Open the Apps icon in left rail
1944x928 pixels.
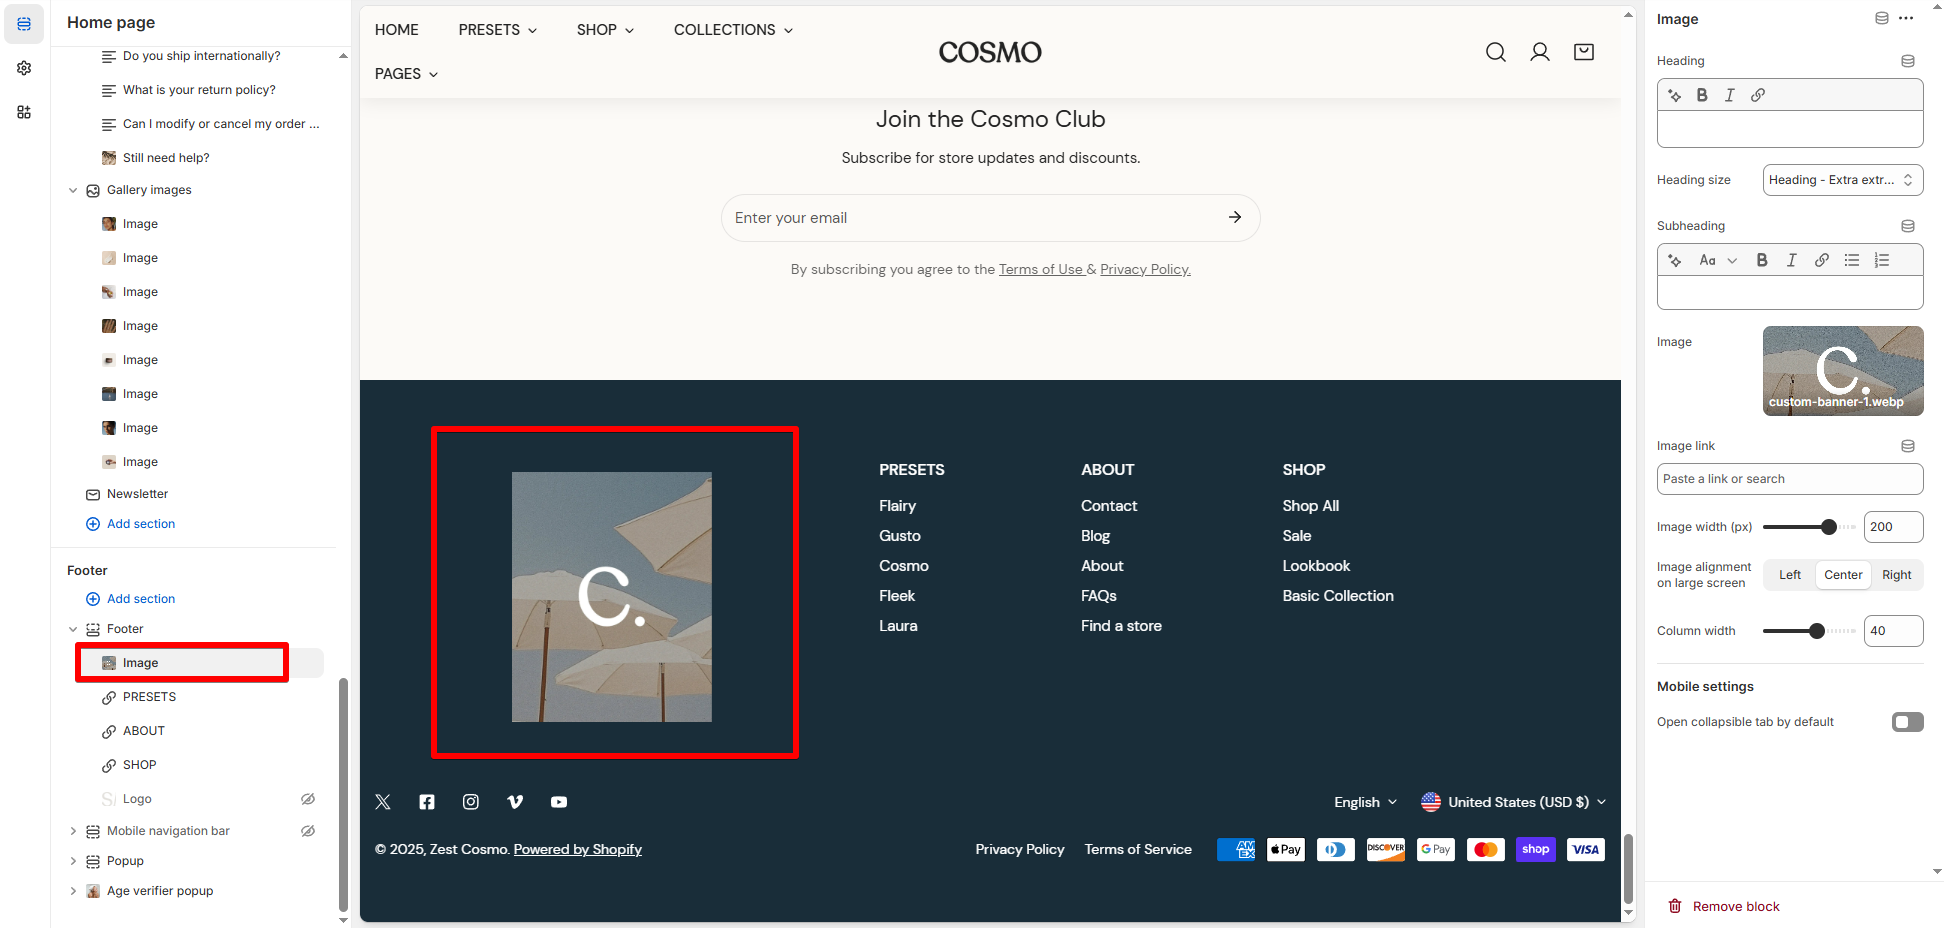tap(24, 112)
